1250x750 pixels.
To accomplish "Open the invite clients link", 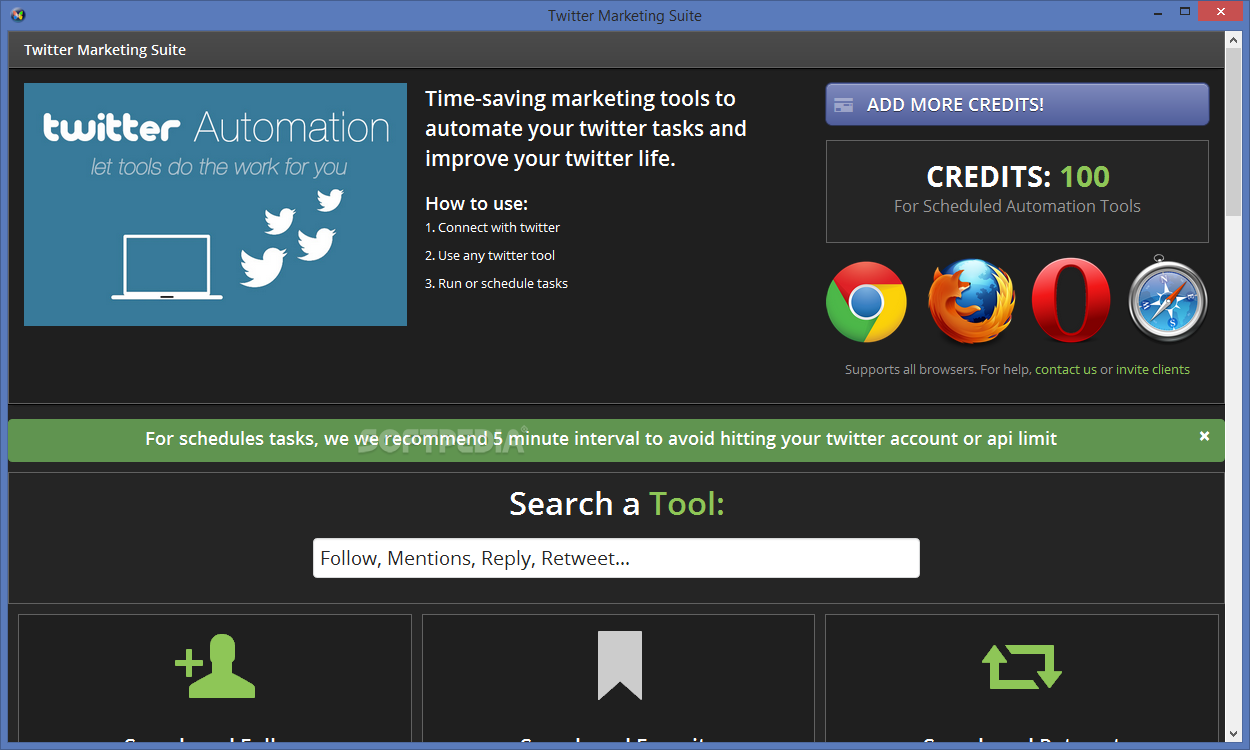I will (x=1153, y=369).
